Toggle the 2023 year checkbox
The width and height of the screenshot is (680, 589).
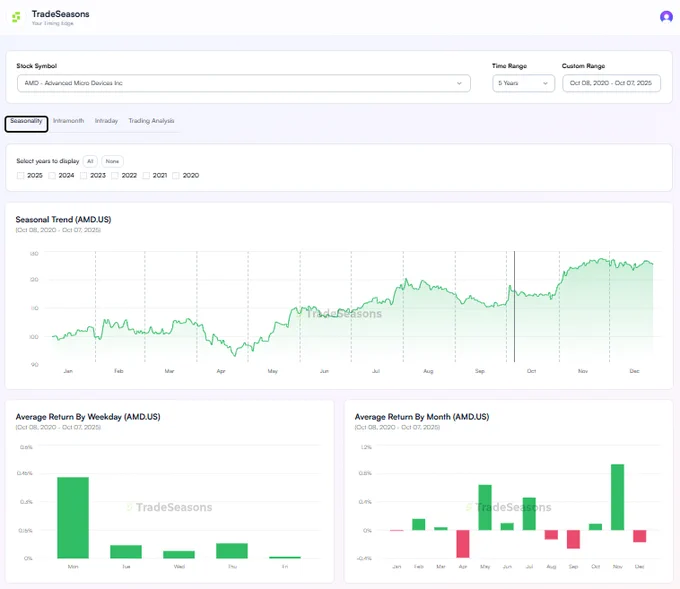83,175
